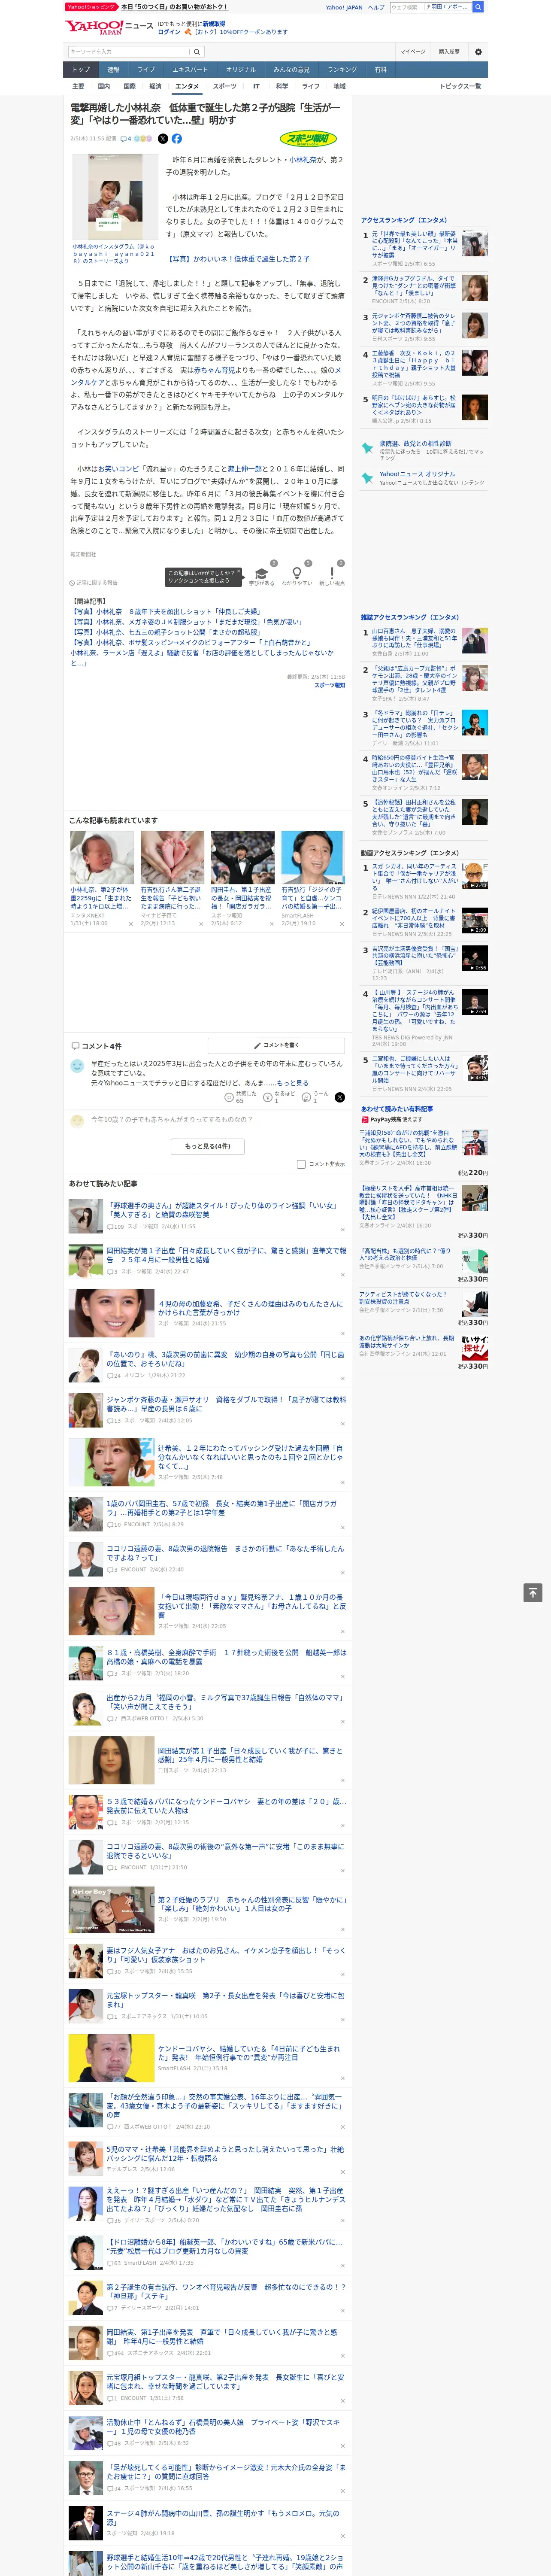Click the マイページ button
Screen dimensions: 551x2576
pos(412,52)
